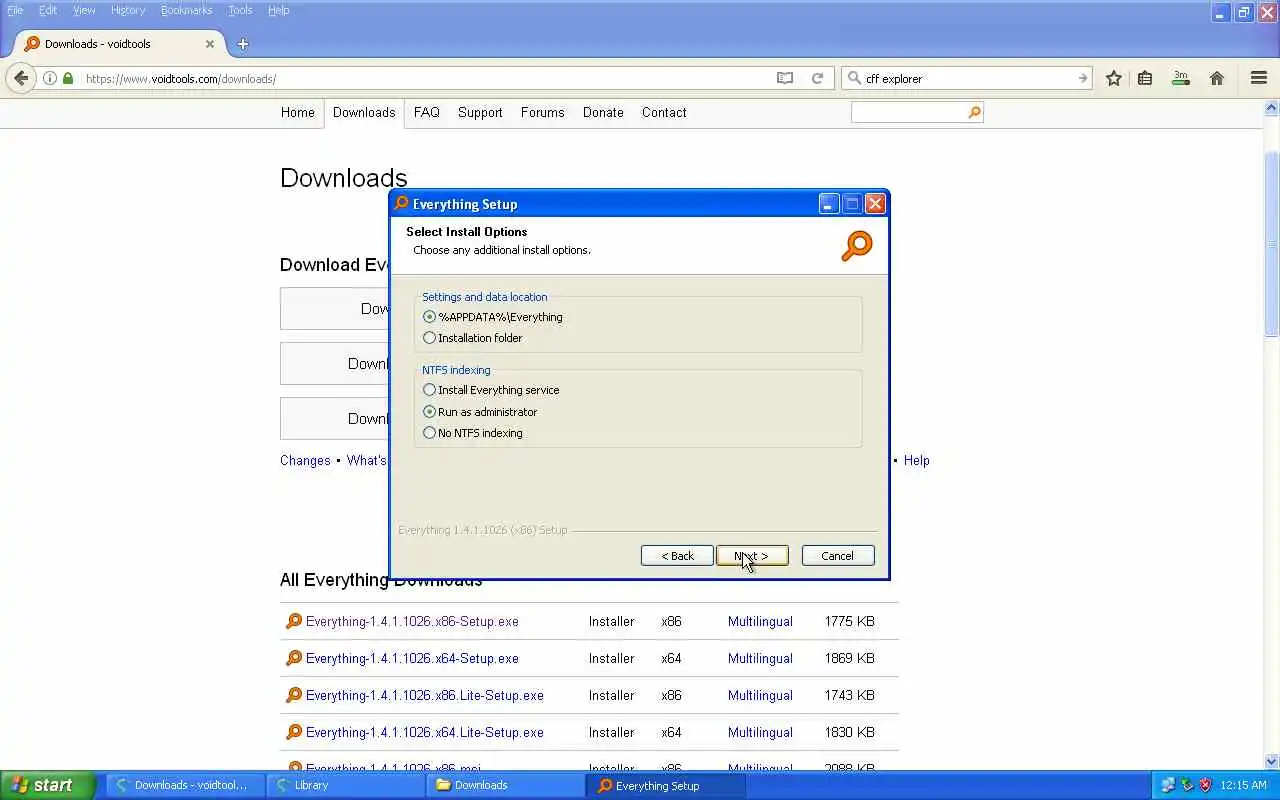Click the Everything Setup title bar icon
This screenshot has height=800, width=1280.
tap(402, 203)
